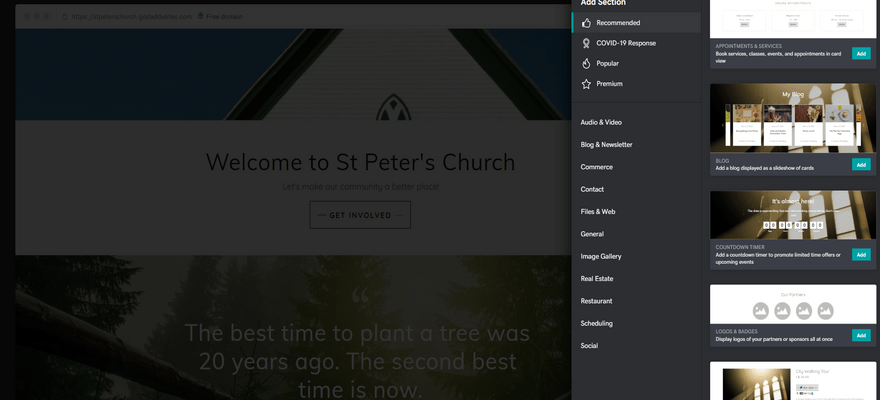Open the COVID-19 Response category
This screenshot has height=400, width=880.
(636, 43)
